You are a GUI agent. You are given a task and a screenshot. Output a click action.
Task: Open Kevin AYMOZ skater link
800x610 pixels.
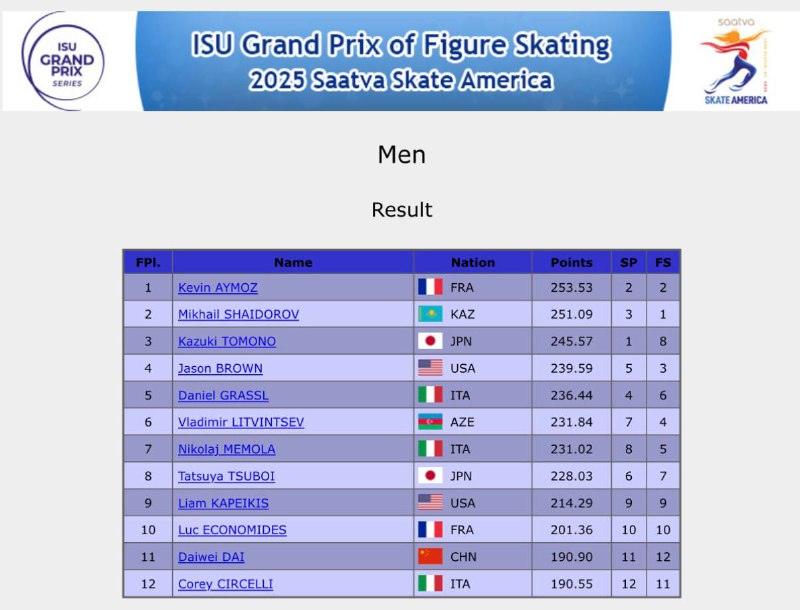(218, 288)
